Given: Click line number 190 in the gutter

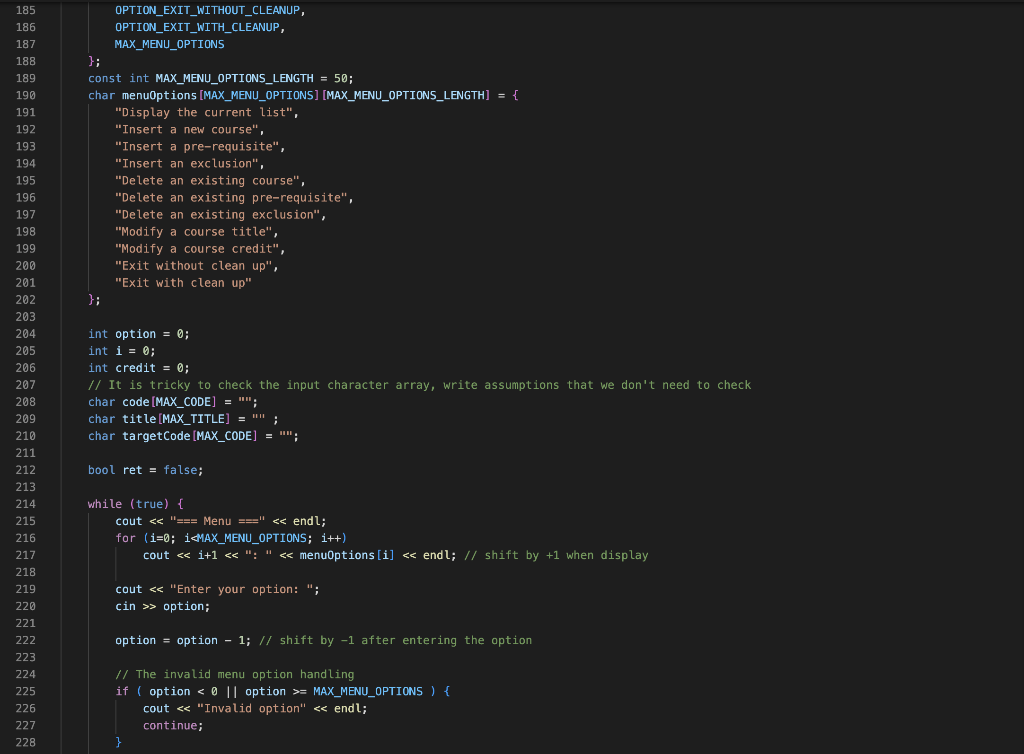Looking at the screenshot, I should pyautogui.click(x=25, y=95).
